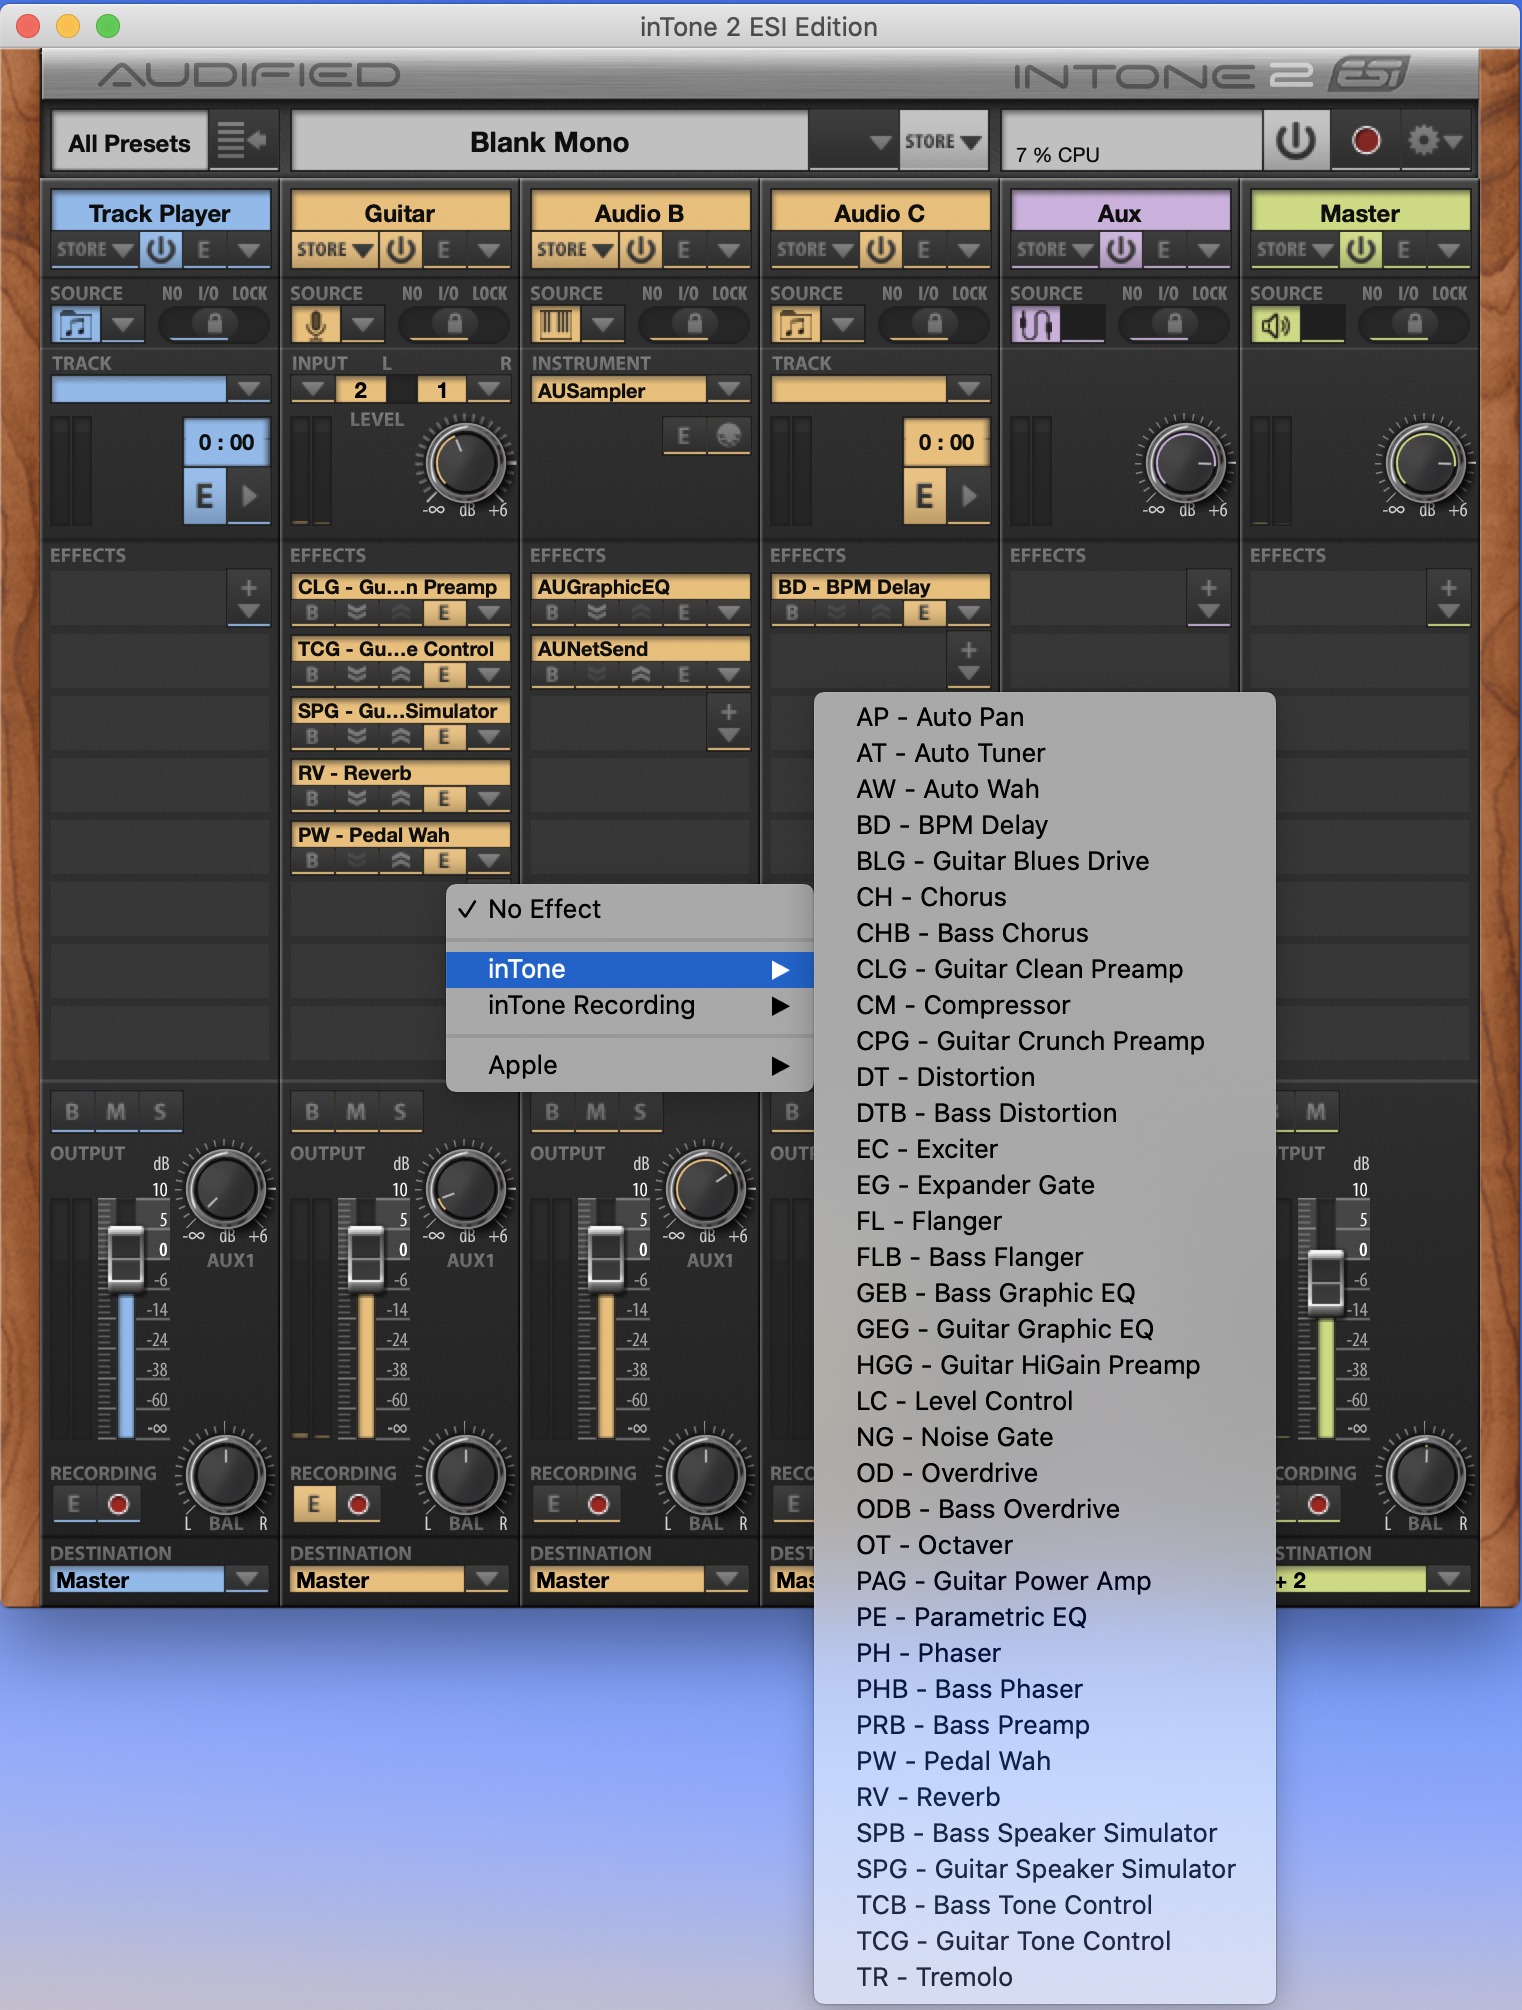This screenshot has height=2010, width=1522.
Task: Choose CH - Chorus effect
Action: coord(1045,897)
